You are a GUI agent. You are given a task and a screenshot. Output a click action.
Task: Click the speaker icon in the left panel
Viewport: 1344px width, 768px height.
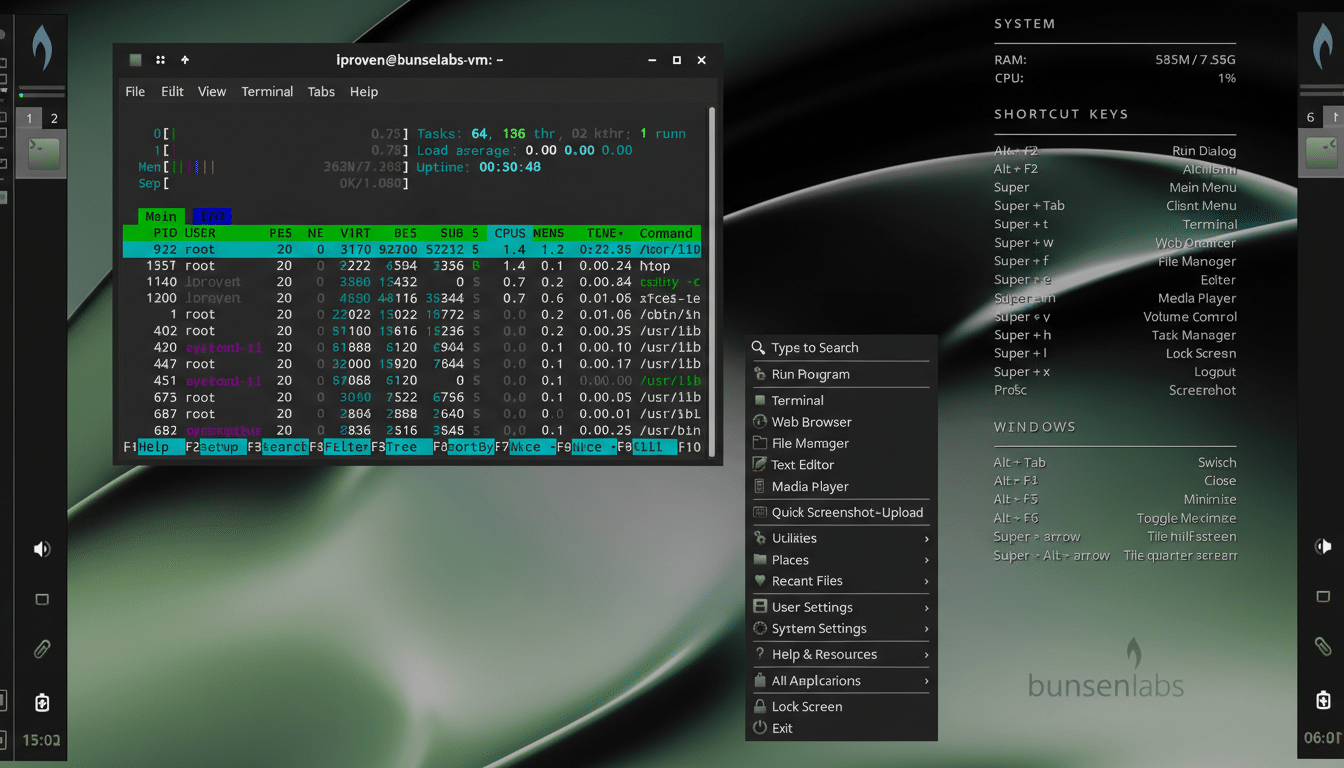click(40, 548)
